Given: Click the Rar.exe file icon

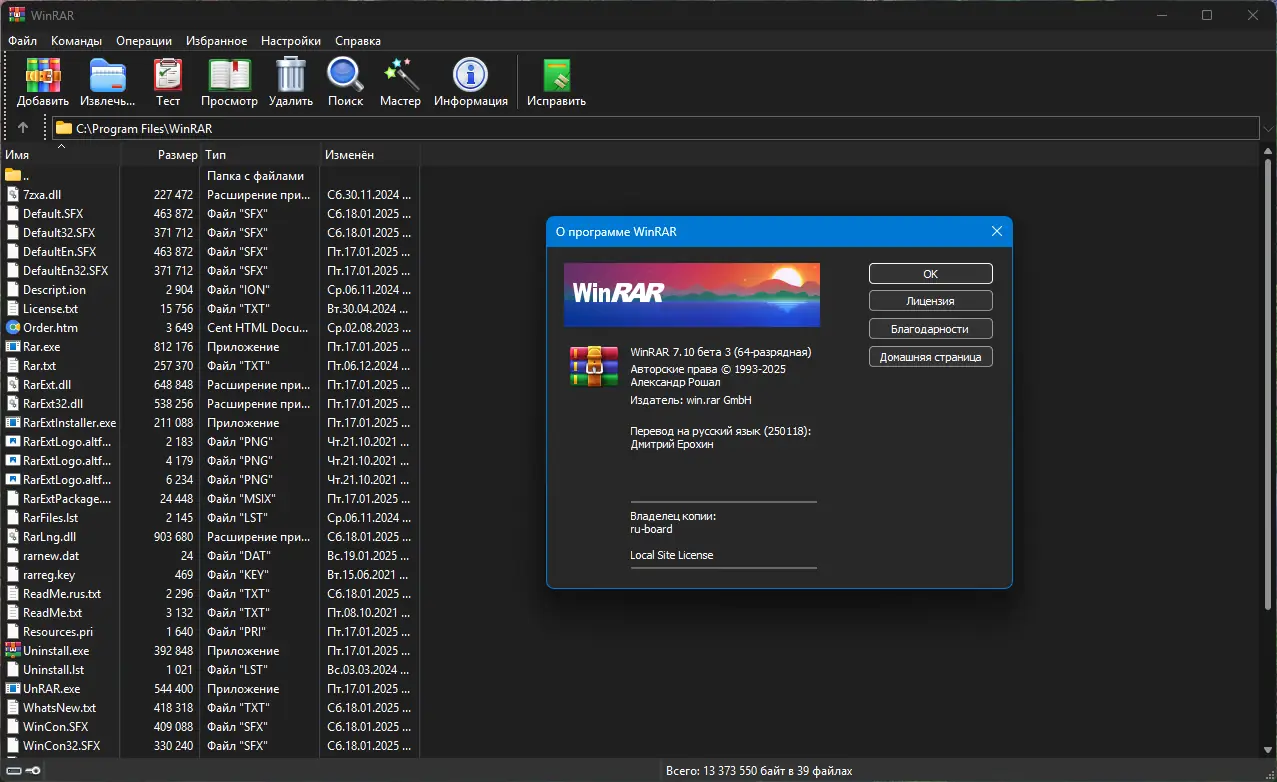Looking at the screenshot, I should tap(13, 346).
